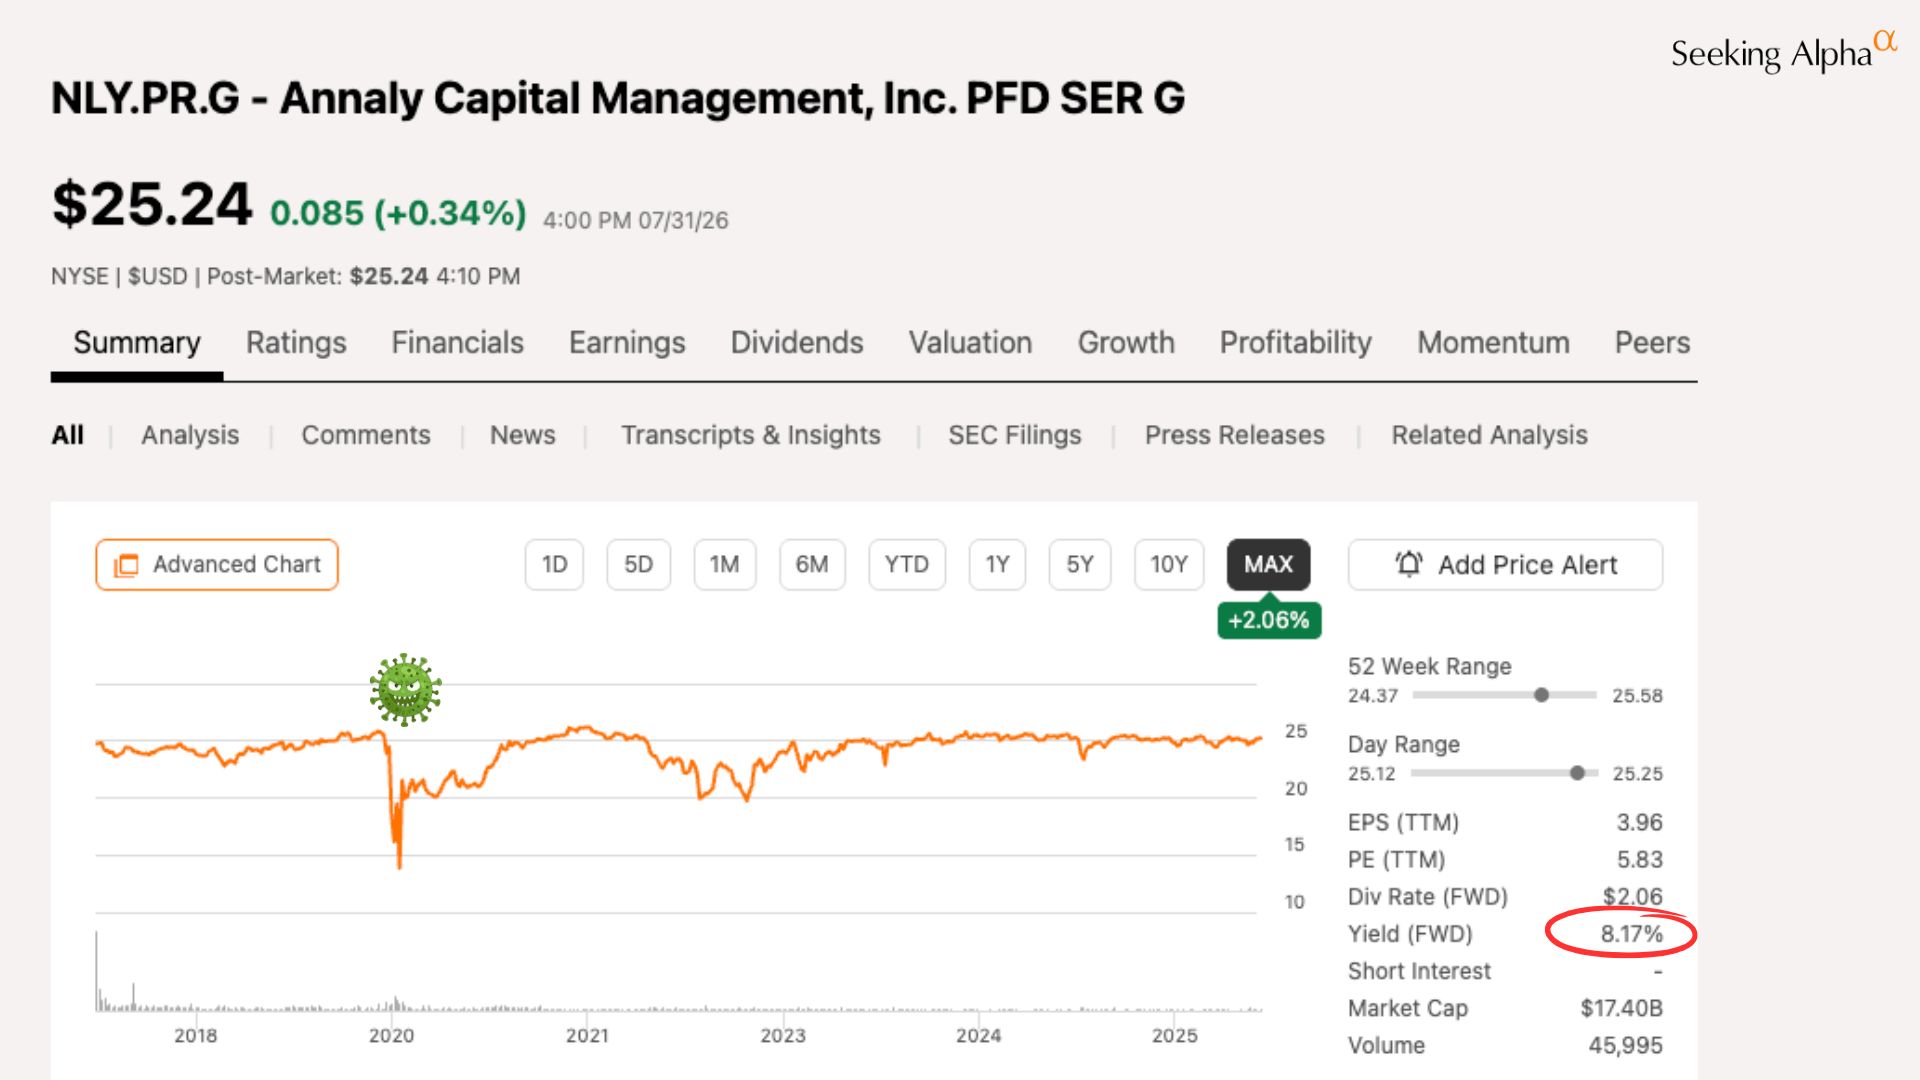This screenshot has width=1920, height=1080.
Task: Click the Add Price Alert button
Action: coord(1505,564)
